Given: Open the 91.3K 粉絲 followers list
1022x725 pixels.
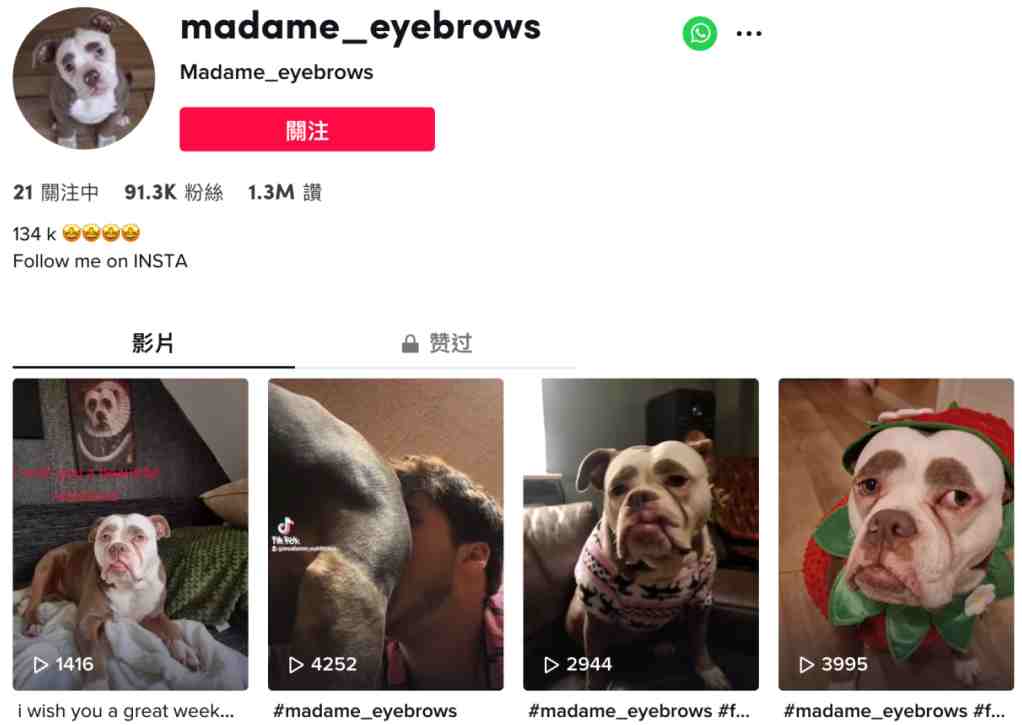Looking at the screenshot, I should pyautogui.click(x=173, y=192).
